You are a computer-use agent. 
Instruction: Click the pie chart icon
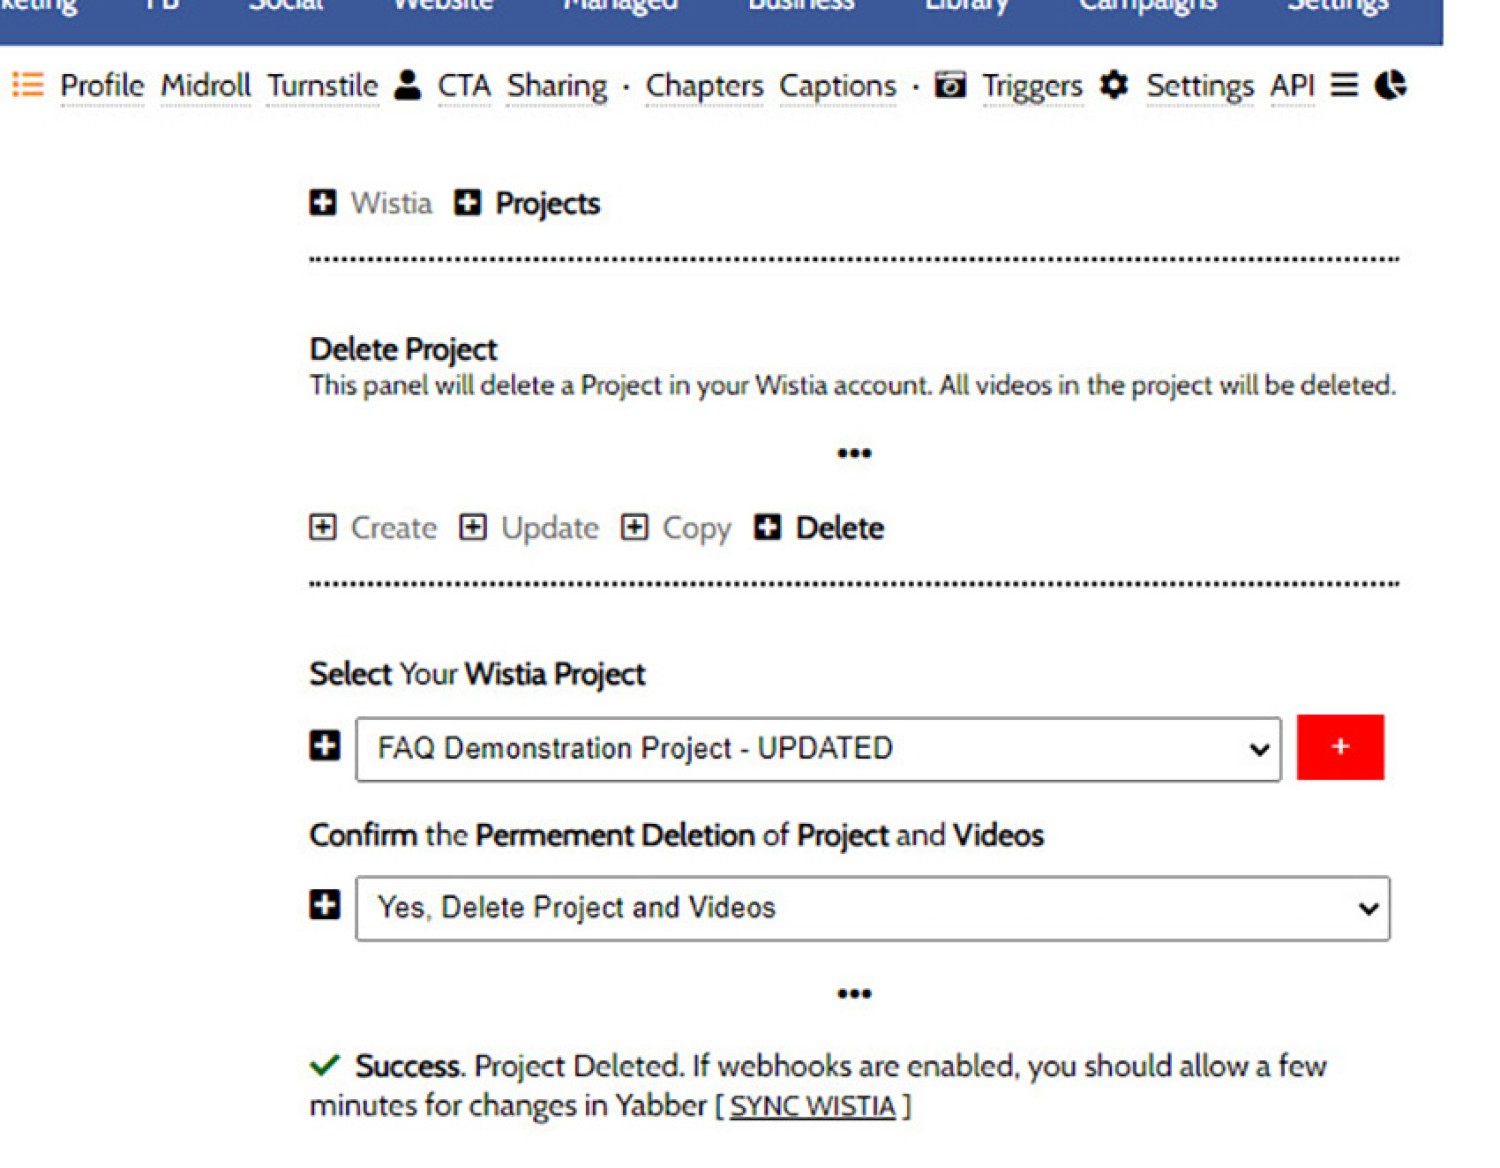[x=1391, y=85]
